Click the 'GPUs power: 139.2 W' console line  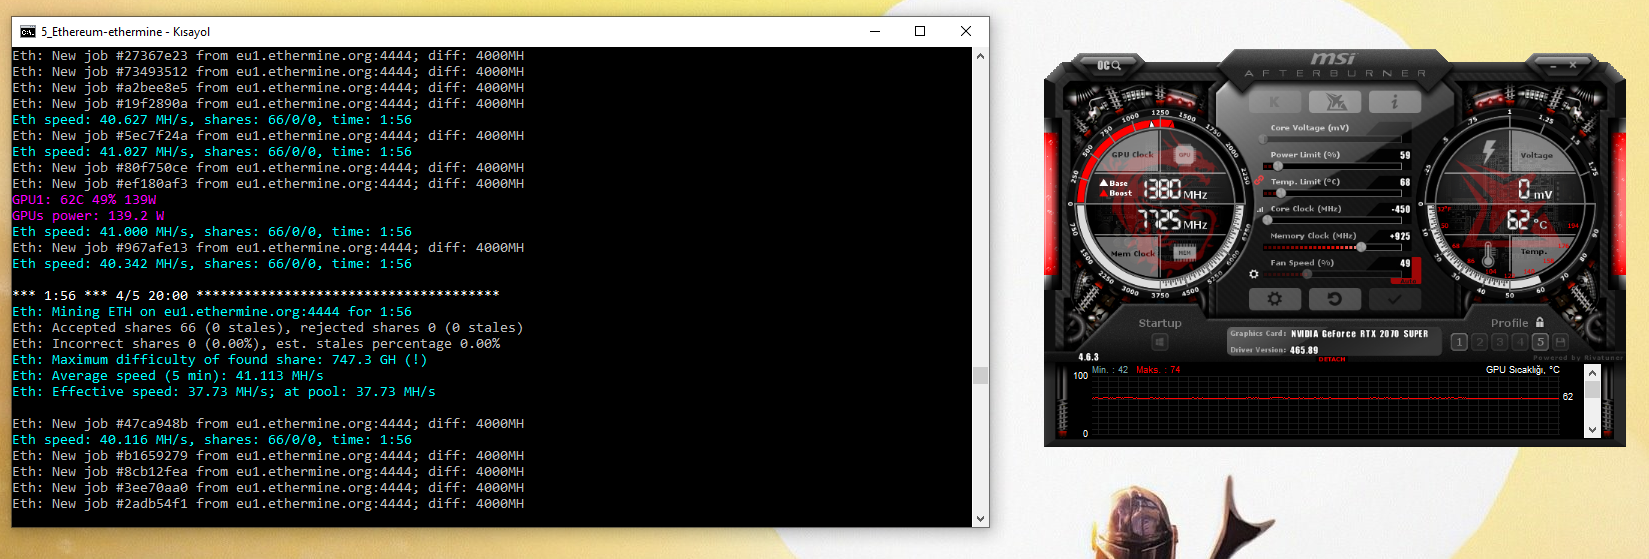[88, 216]
